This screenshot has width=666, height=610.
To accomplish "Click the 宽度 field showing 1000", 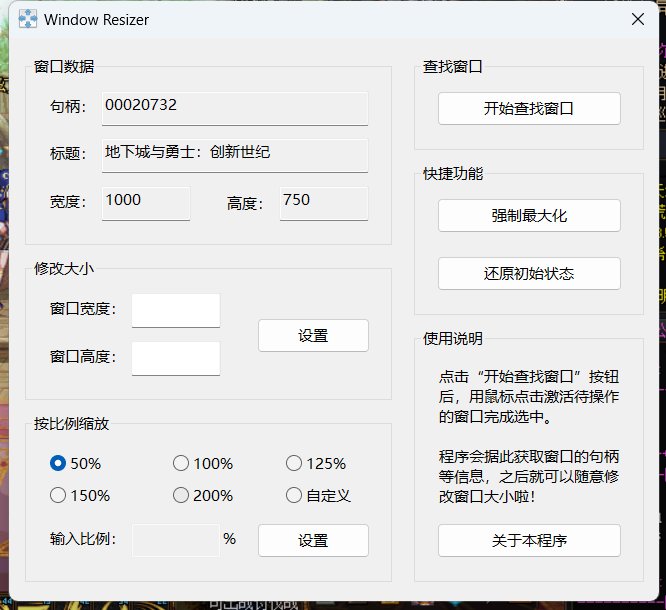I will (146, 203).
